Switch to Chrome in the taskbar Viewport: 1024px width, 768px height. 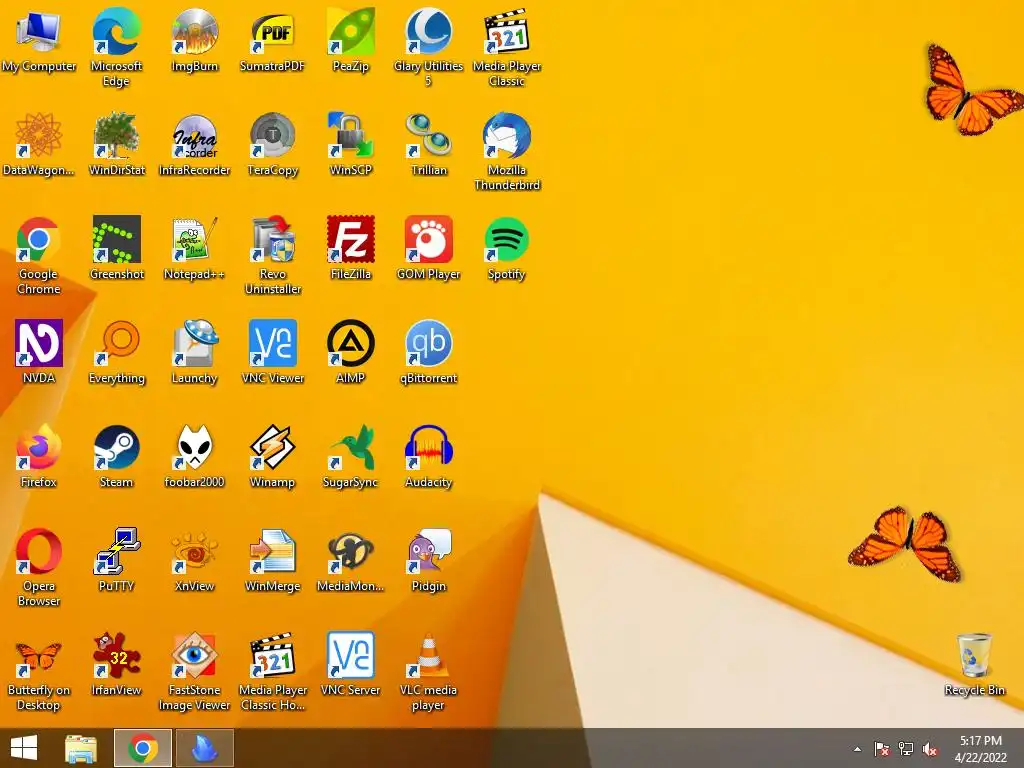pos(143,748)
